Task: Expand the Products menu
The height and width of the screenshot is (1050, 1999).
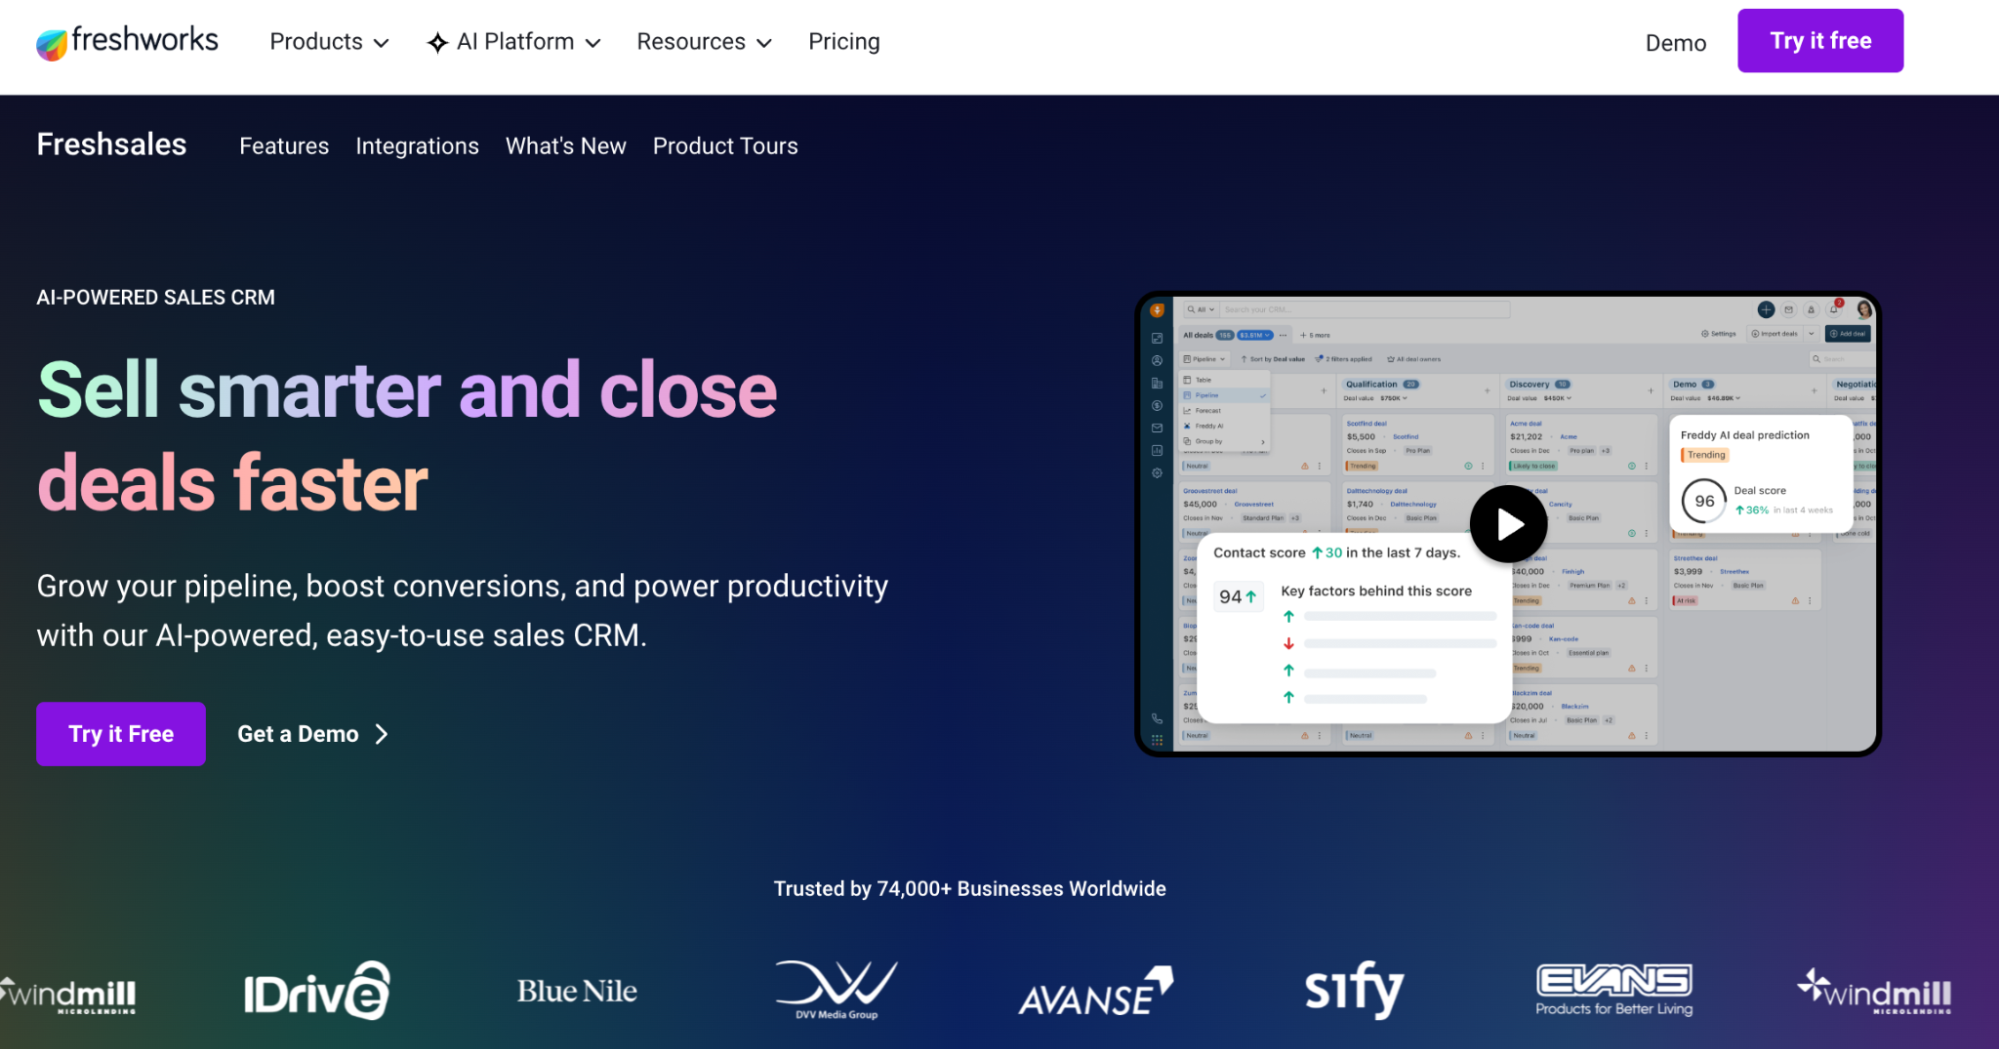Action: click(329, 42)
